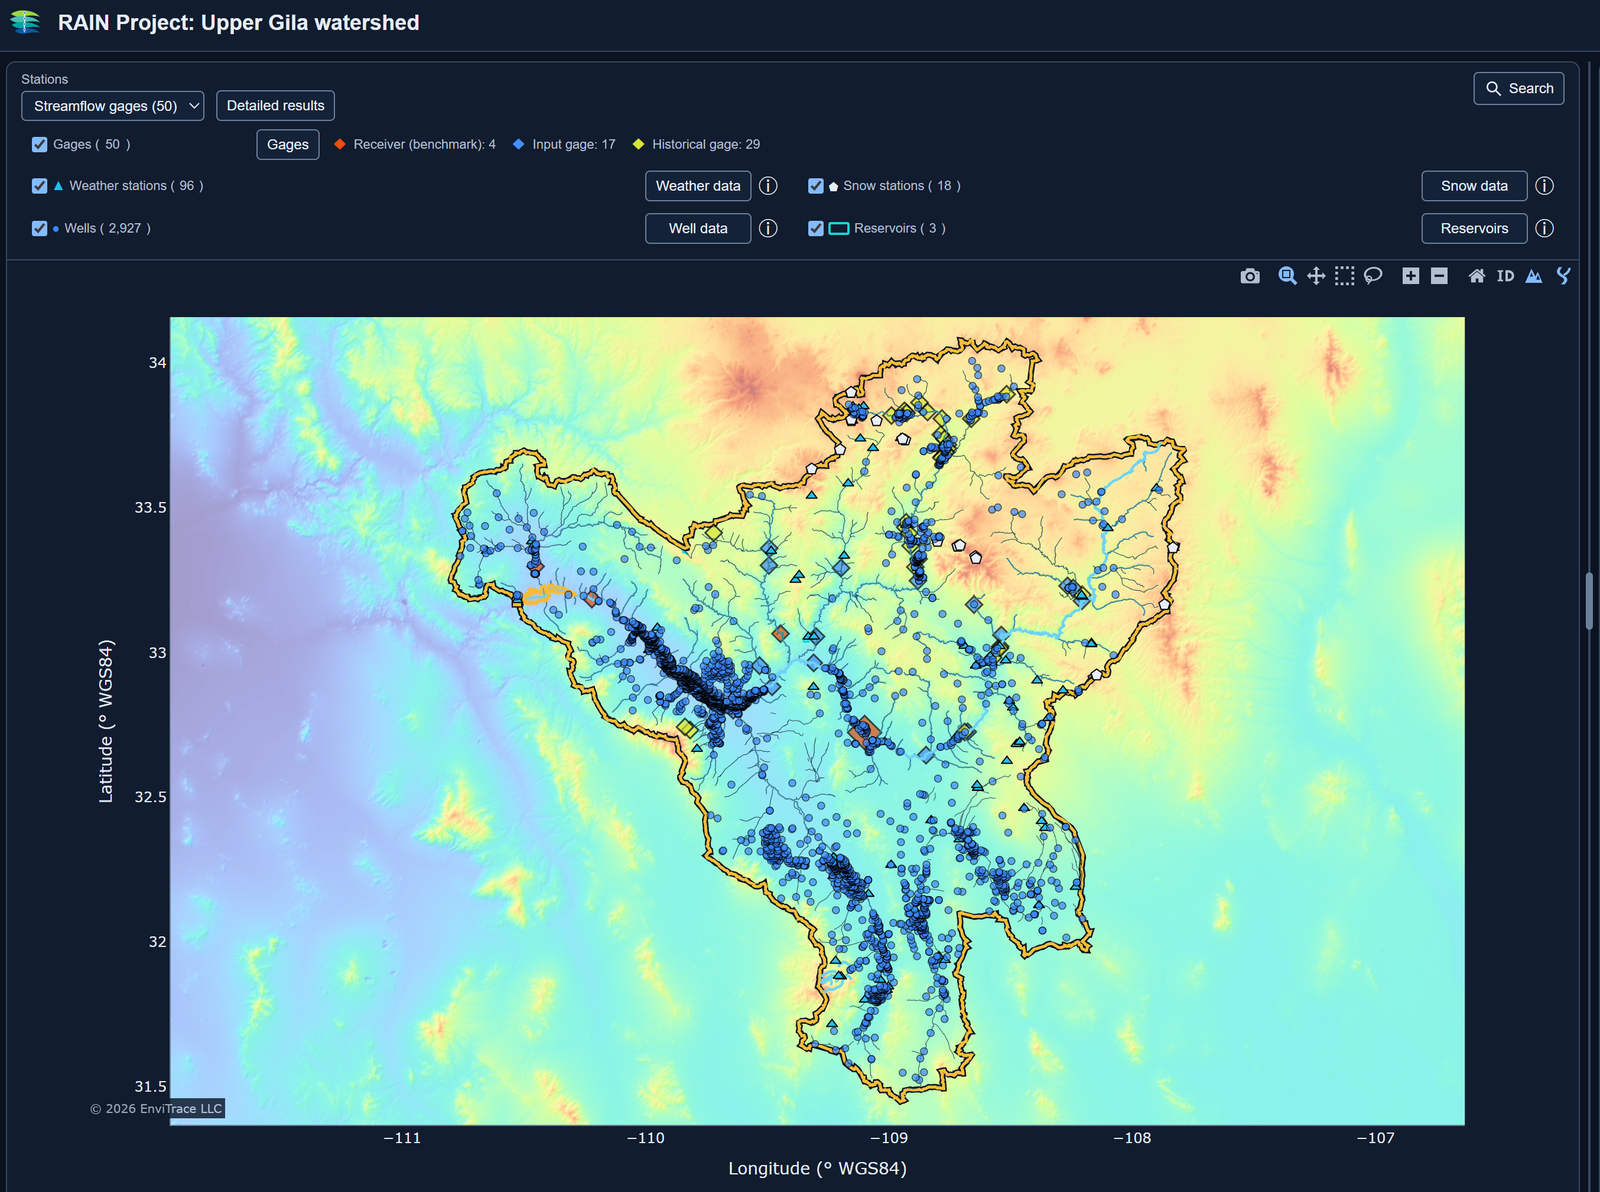Viewport: 1600px width, 1192px height.
Task: Activate the Lasso Select tool
Action: click(1373, 276)
